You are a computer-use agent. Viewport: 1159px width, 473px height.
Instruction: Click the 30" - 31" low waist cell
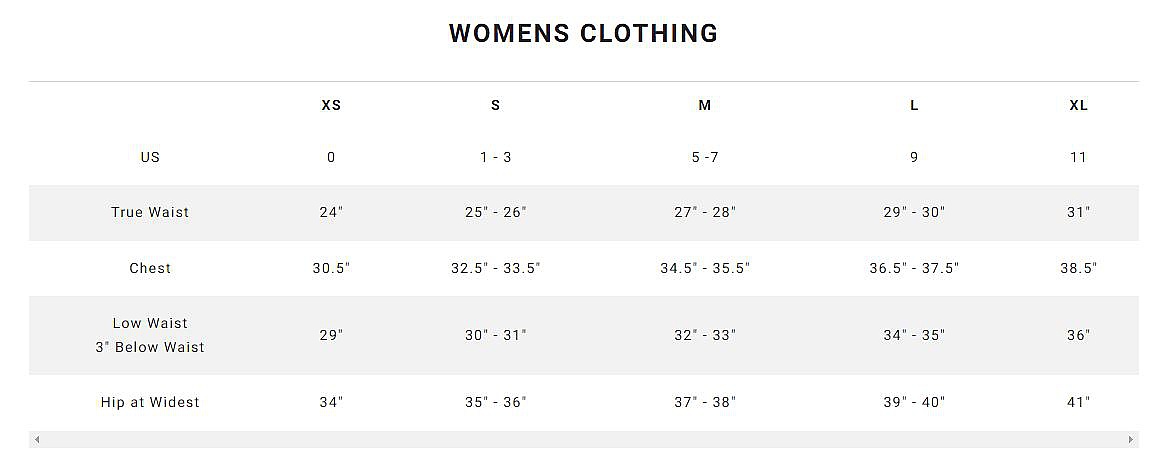(495, 335)
